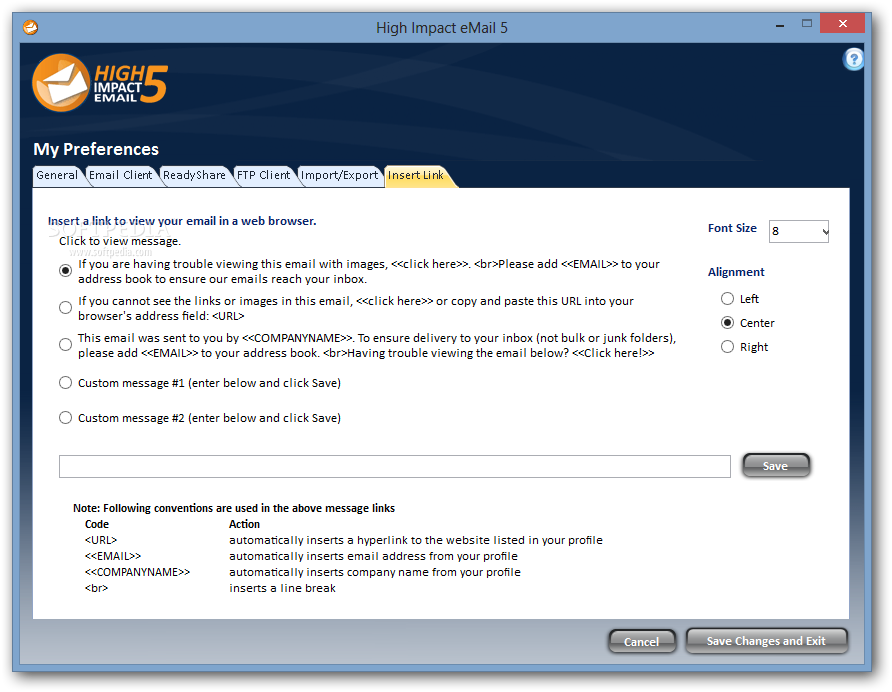The image size is (892, 692).
Task: Open the help question mark icon
Action: click(x=853, y=59)
